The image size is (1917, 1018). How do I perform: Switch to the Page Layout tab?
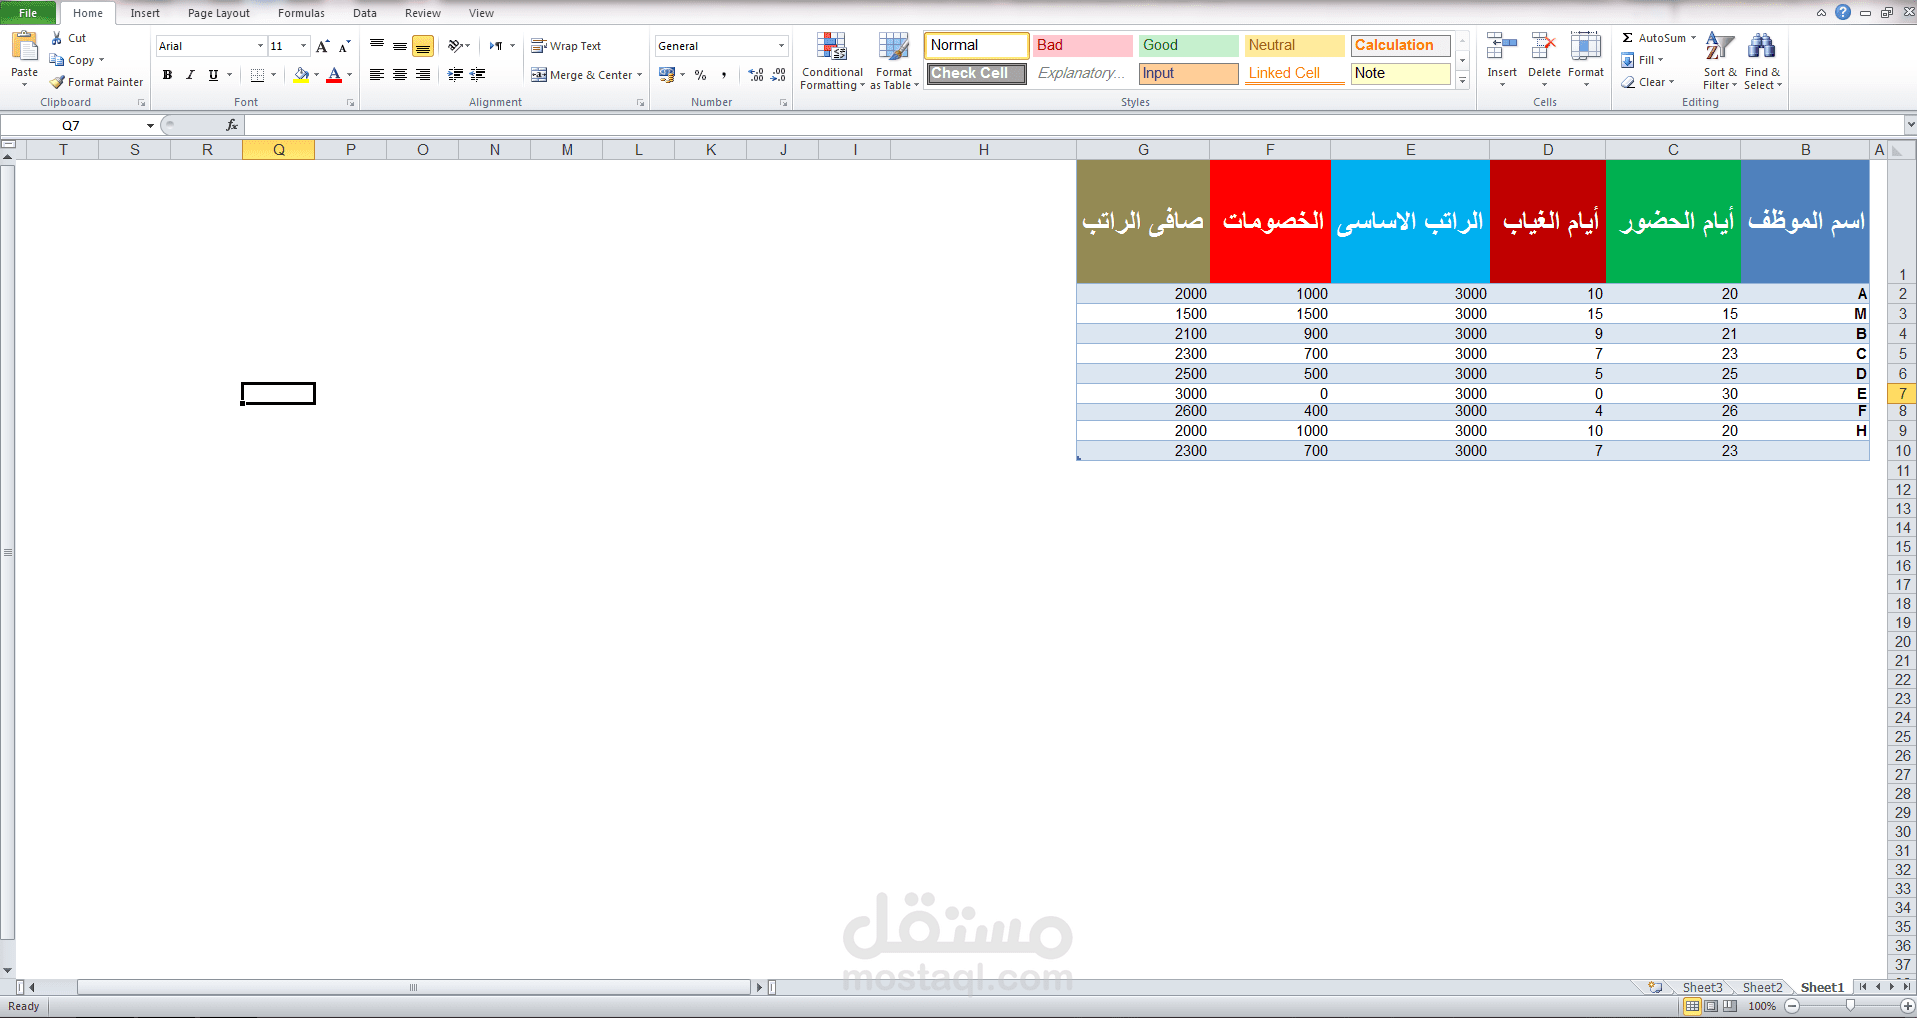click(219, 13)
